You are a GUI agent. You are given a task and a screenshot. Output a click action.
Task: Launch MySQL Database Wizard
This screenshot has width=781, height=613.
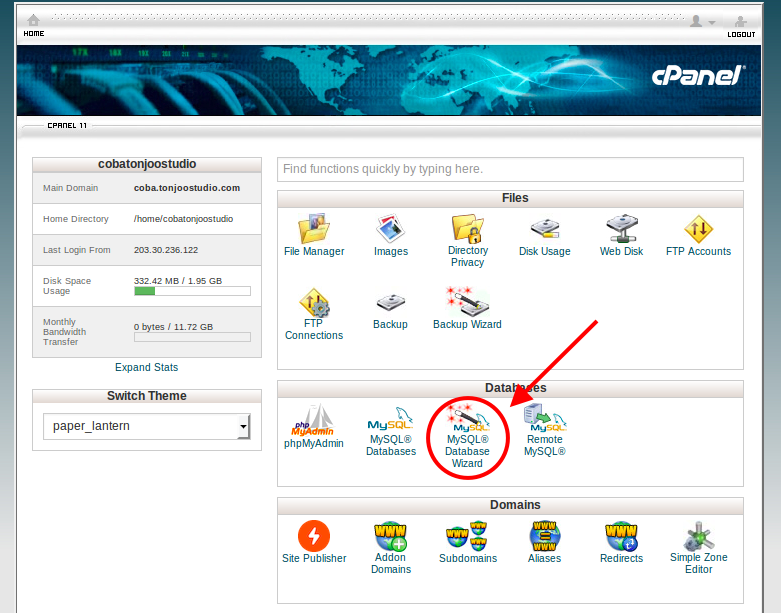[467, 437]
